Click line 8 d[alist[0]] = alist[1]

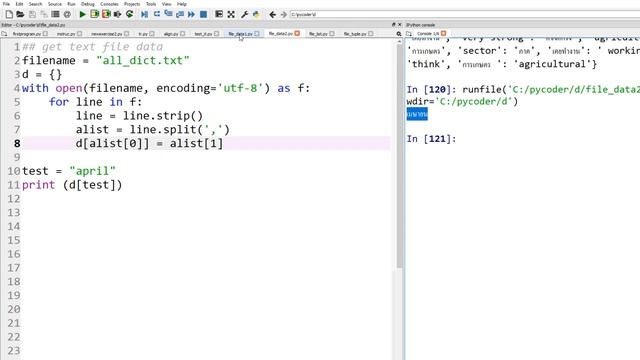149,143
